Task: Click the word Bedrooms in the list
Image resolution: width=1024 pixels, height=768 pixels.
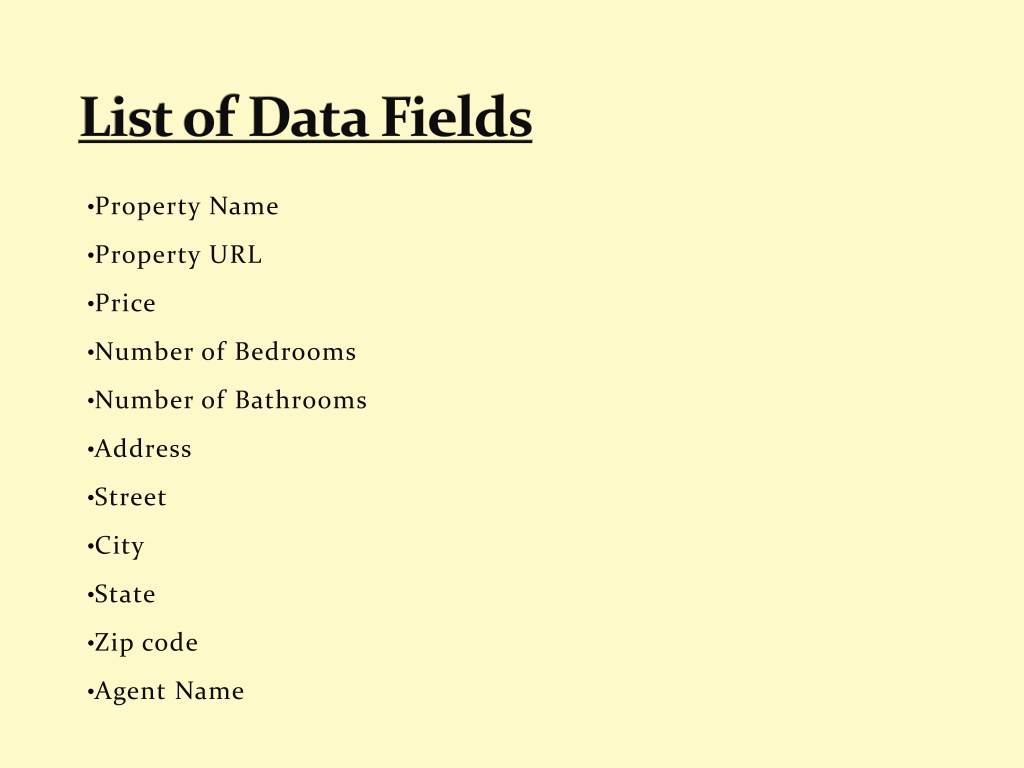Action: pos(296,351)
